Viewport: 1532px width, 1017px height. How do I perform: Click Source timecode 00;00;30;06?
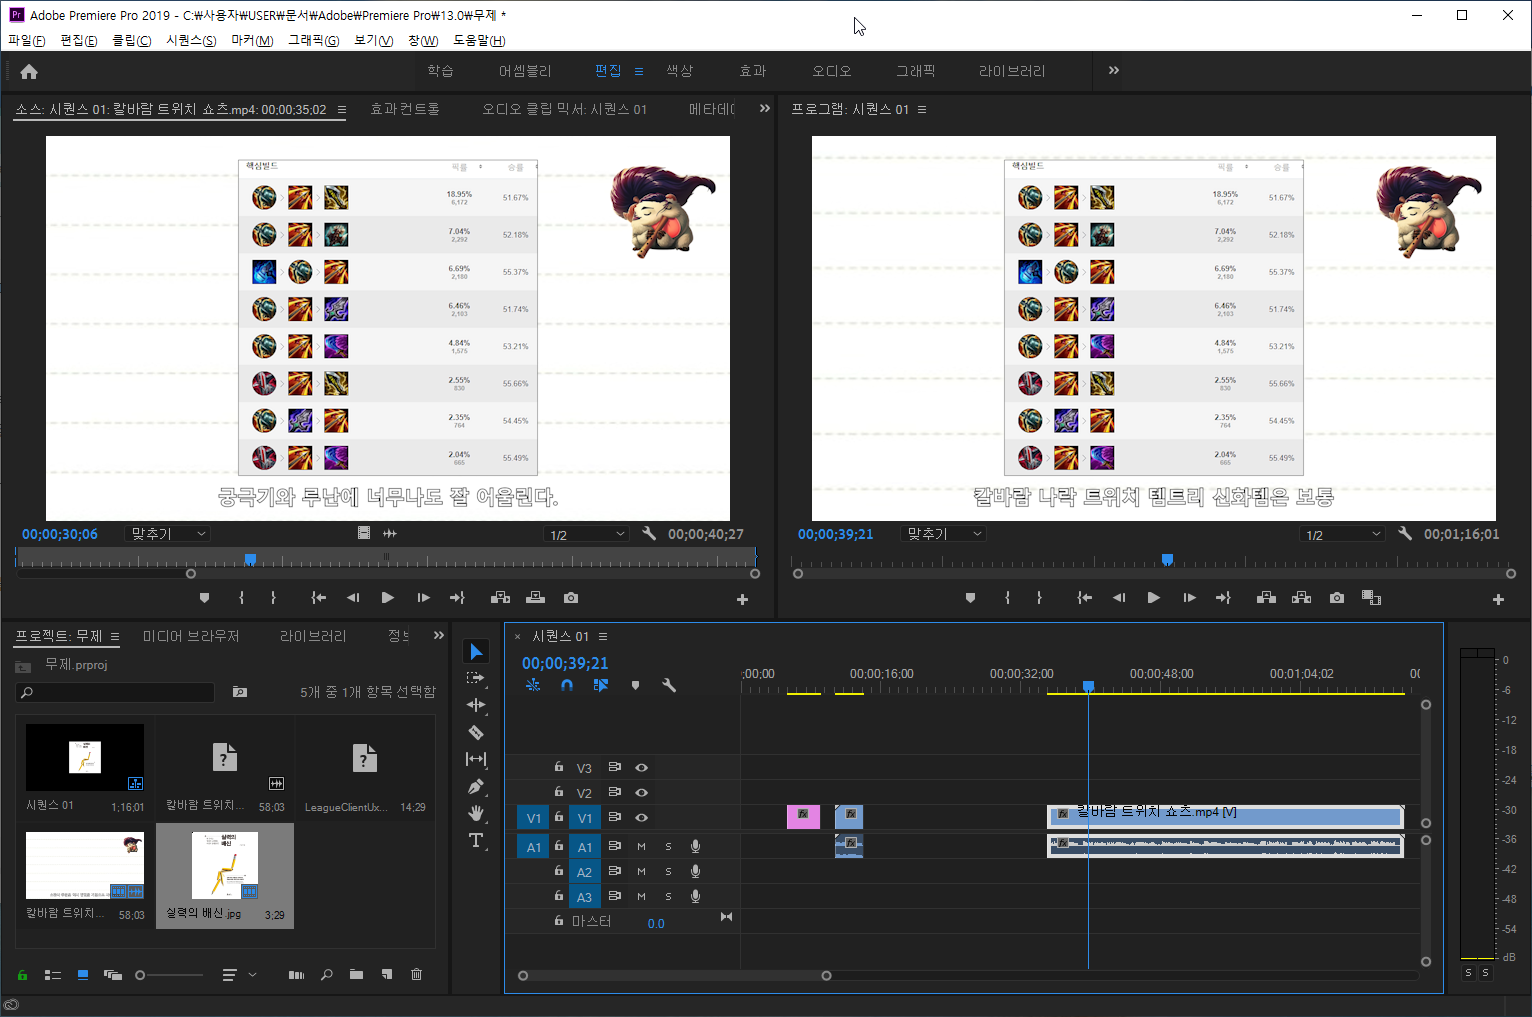(60, 534)
